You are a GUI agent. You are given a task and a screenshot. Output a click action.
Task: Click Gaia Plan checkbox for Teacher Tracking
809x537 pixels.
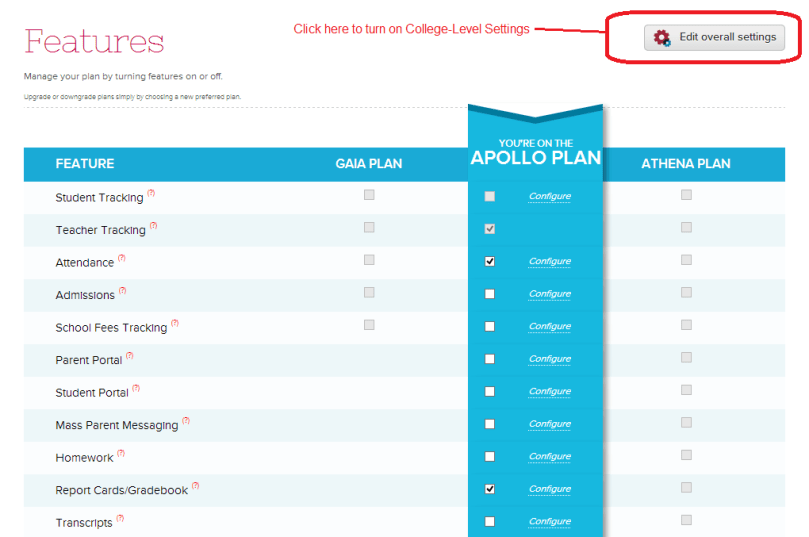pos(369,227)
